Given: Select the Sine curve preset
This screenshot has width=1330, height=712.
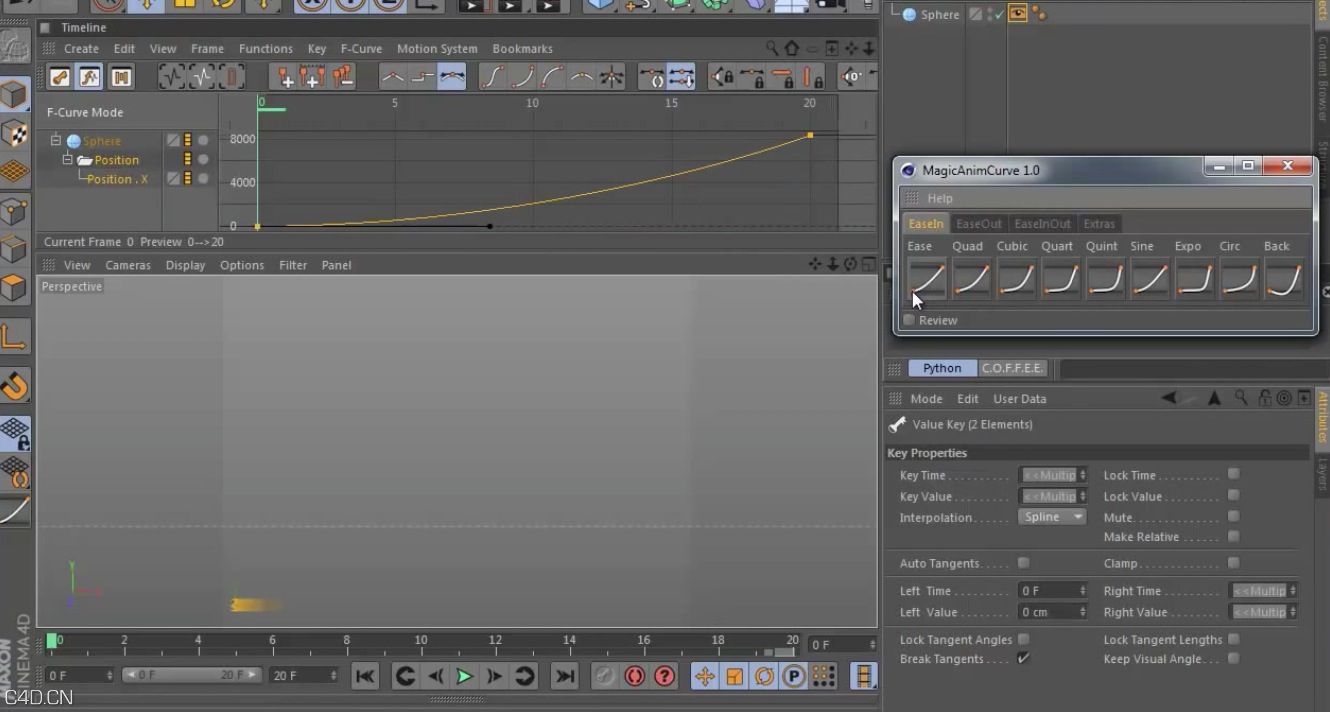Looking at the screenshot, I should [1150, 278].
